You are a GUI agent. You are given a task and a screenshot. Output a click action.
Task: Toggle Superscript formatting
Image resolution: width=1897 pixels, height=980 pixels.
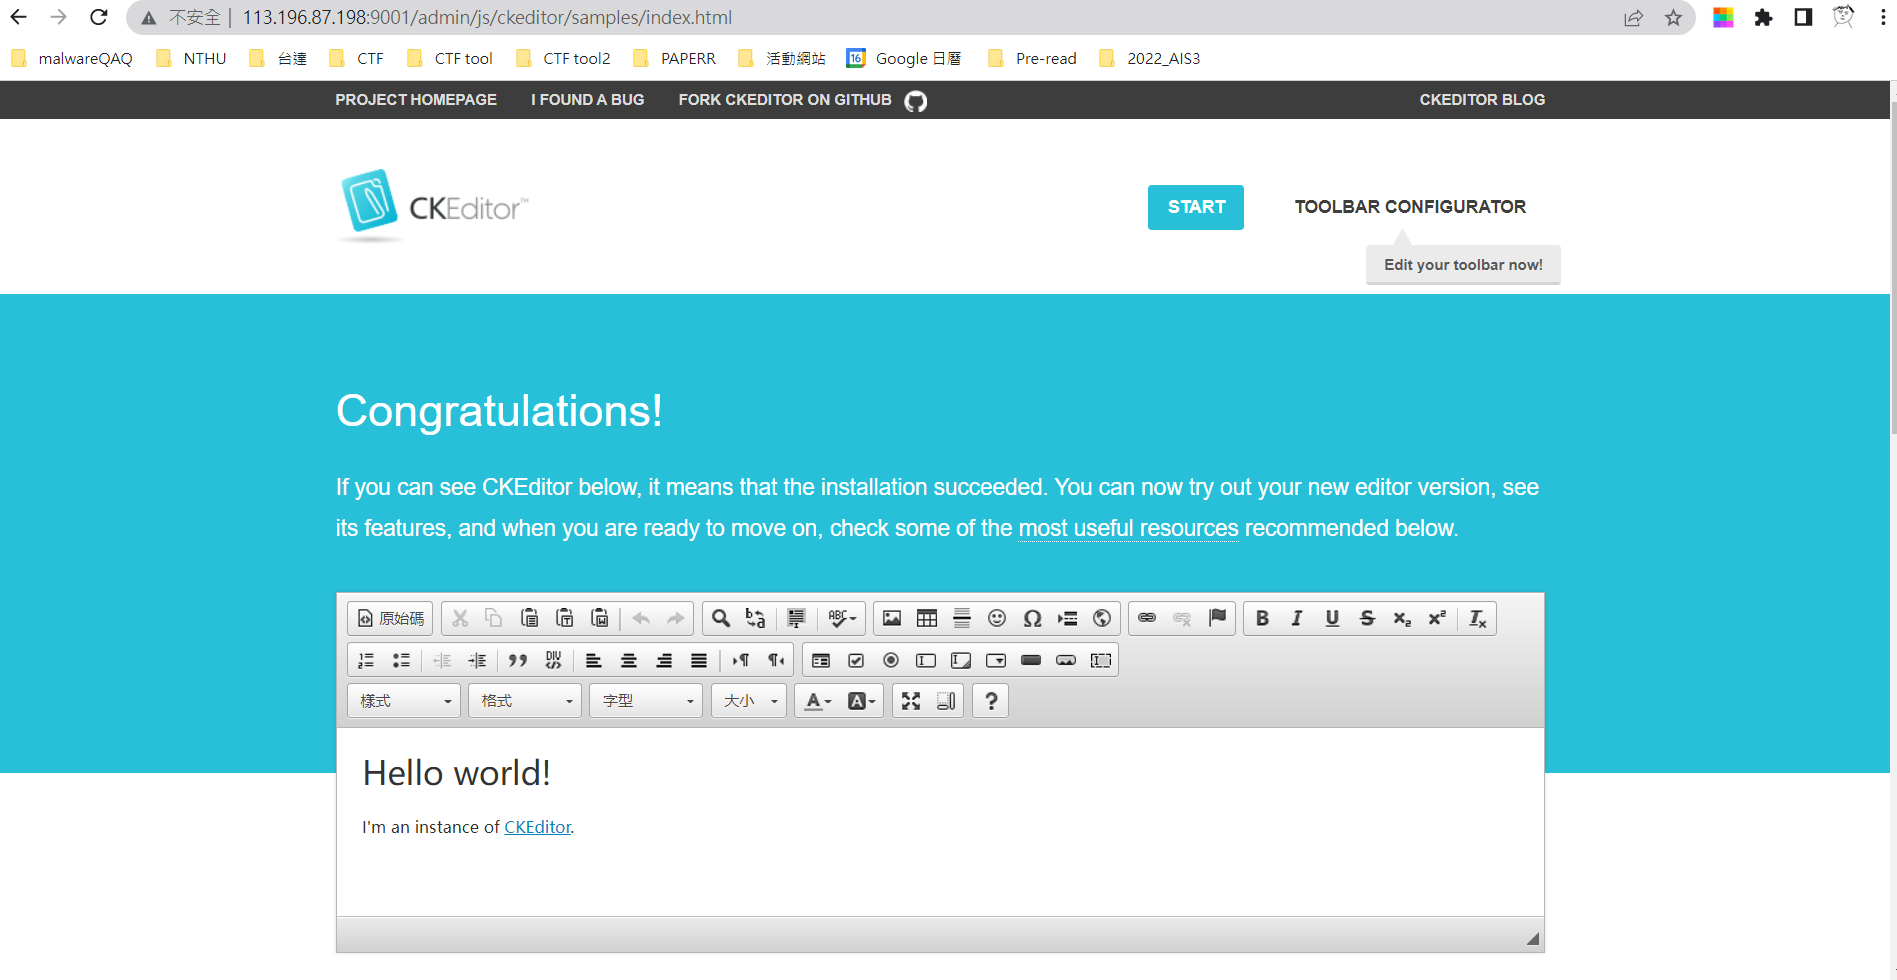1437,619
